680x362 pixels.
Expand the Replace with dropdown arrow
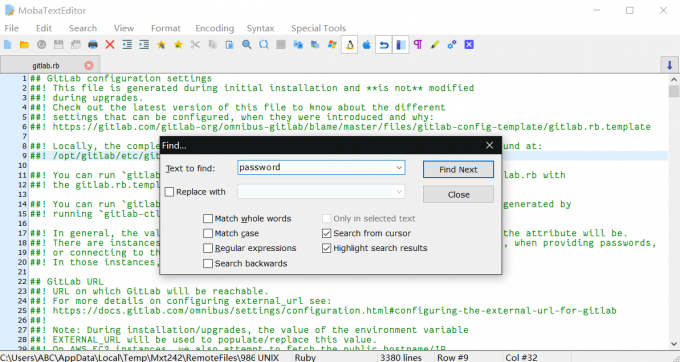click(399, 192)
